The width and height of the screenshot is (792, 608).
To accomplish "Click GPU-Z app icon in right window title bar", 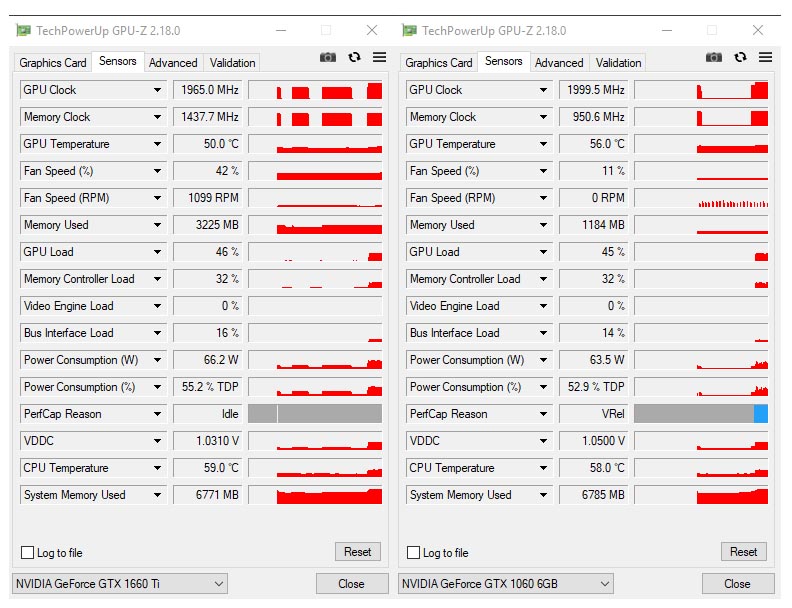I will click(x=409, y=30).
